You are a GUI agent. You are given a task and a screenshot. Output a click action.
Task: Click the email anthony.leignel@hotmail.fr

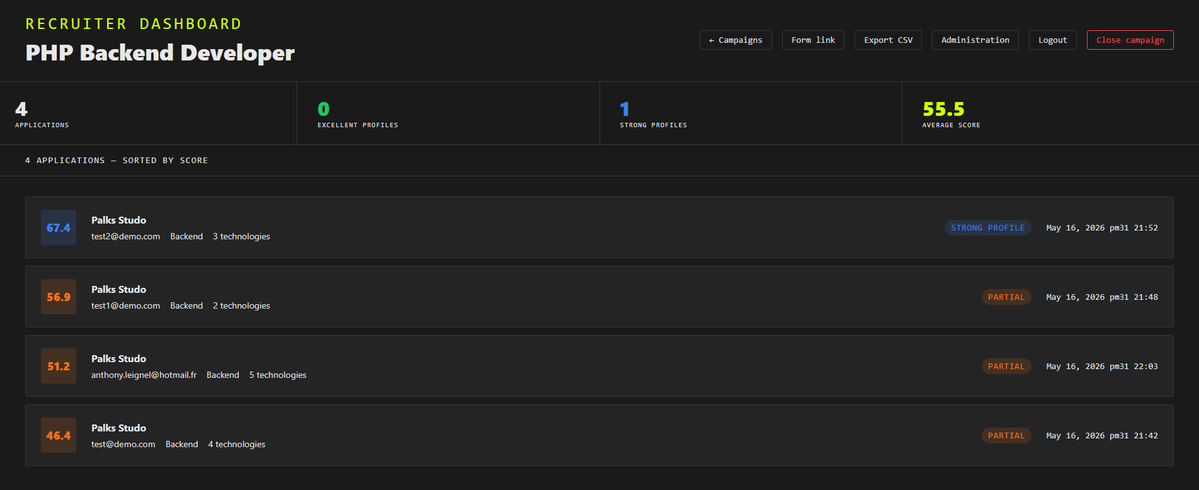click(144, 375)
